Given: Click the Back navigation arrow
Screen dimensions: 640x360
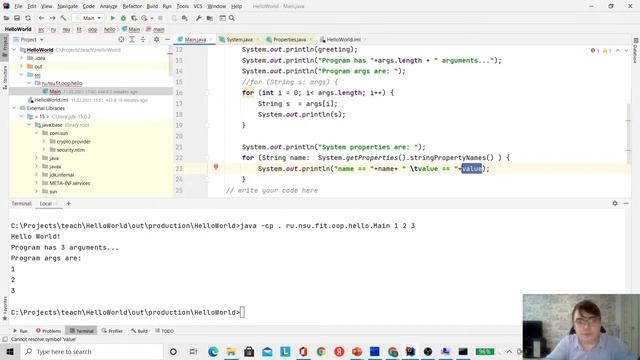Looking at the screenshot, I should (x=41, y=18).
